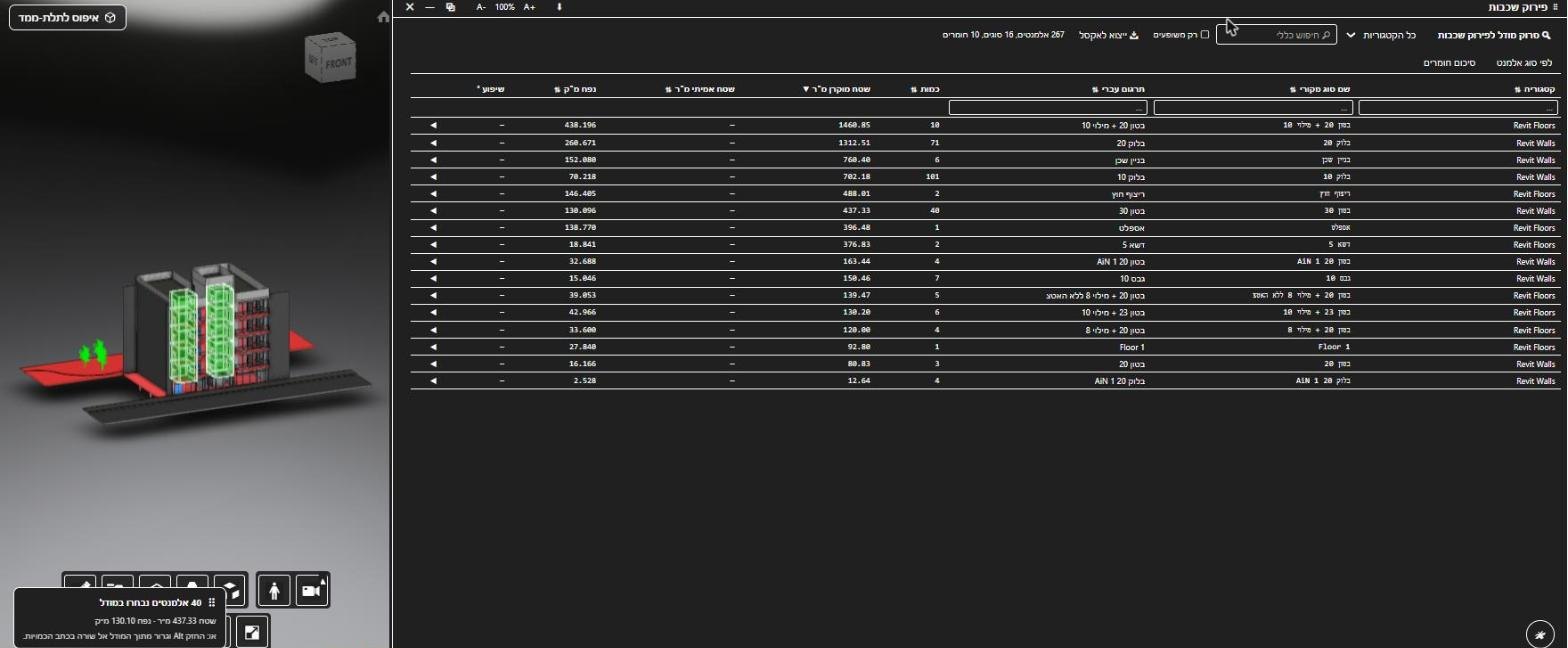Click the grip icon in the selection tooltip
This screenshot has width=1568, height=648.
(x=212, y=603)
